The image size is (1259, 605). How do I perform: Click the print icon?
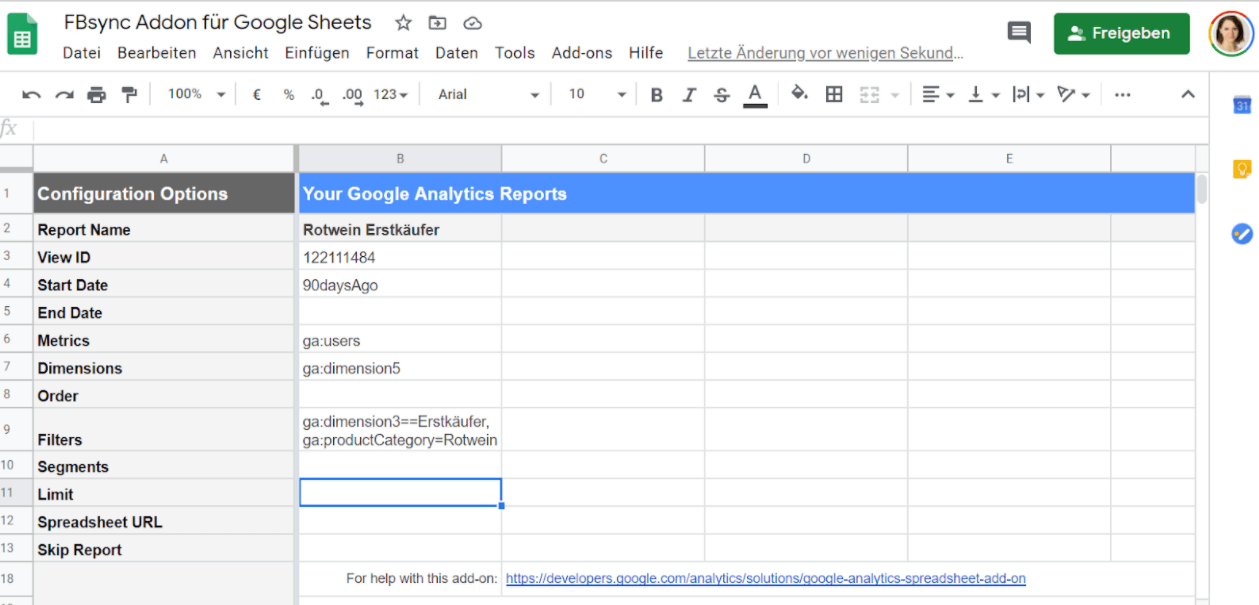[x=96, y=95]
